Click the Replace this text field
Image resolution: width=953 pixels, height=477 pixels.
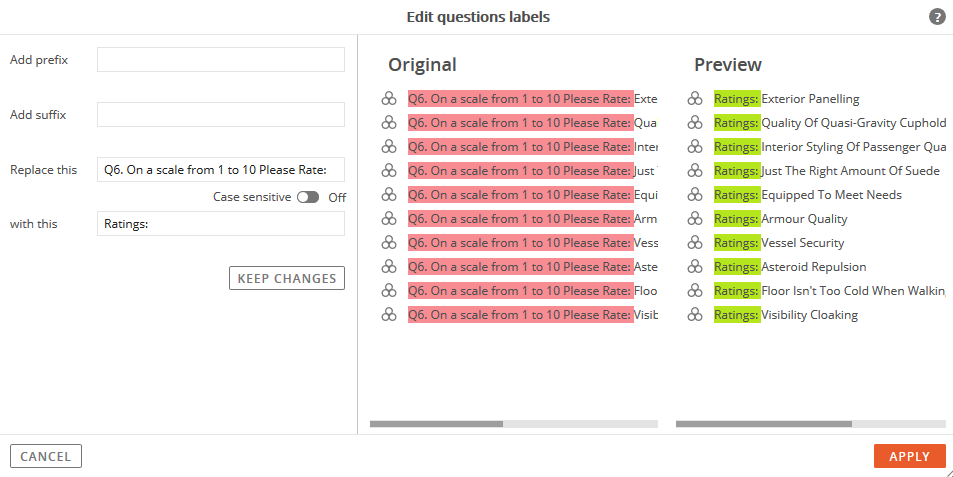point(221,170)
